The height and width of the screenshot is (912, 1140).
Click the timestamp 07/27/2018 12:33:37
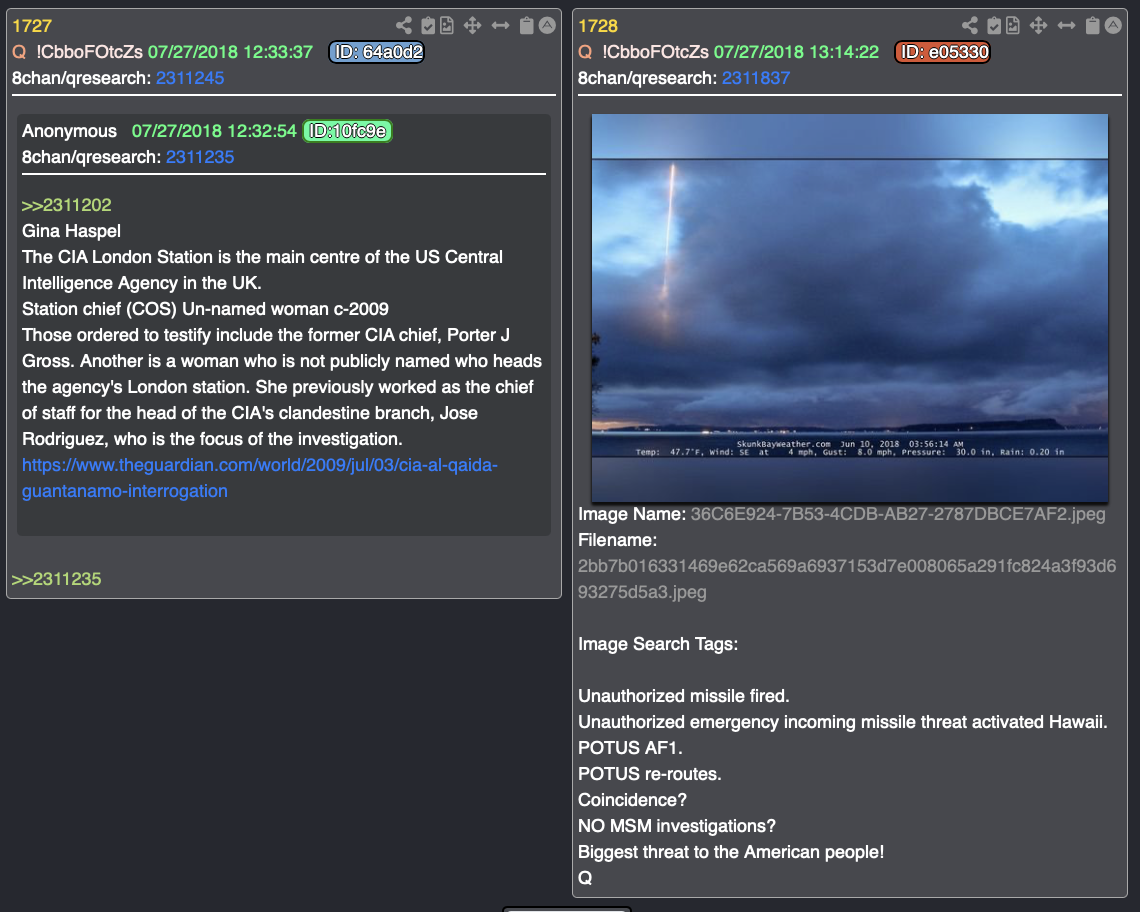pyautogui.click(x=230, y=52)
